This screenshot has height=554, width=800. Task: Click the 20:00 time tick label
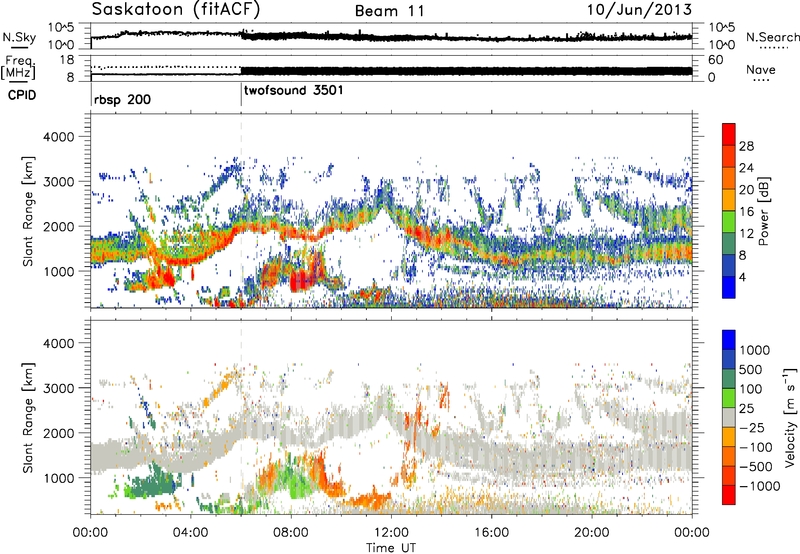[591, 533]
